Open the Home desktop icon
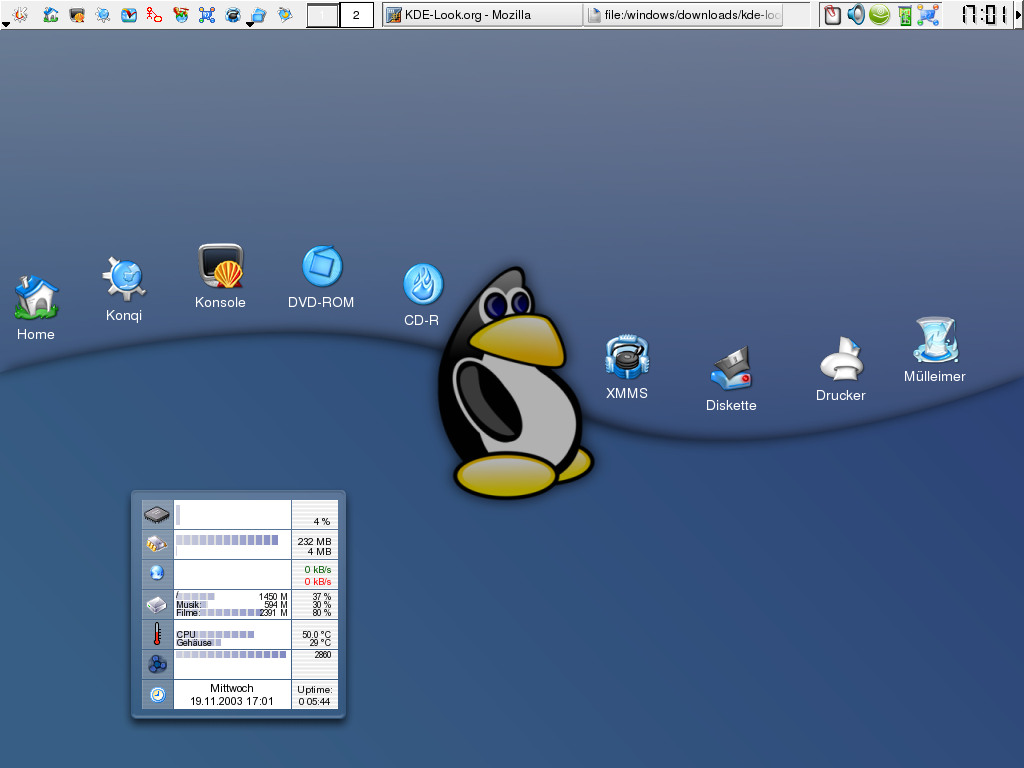 point(36,308)
